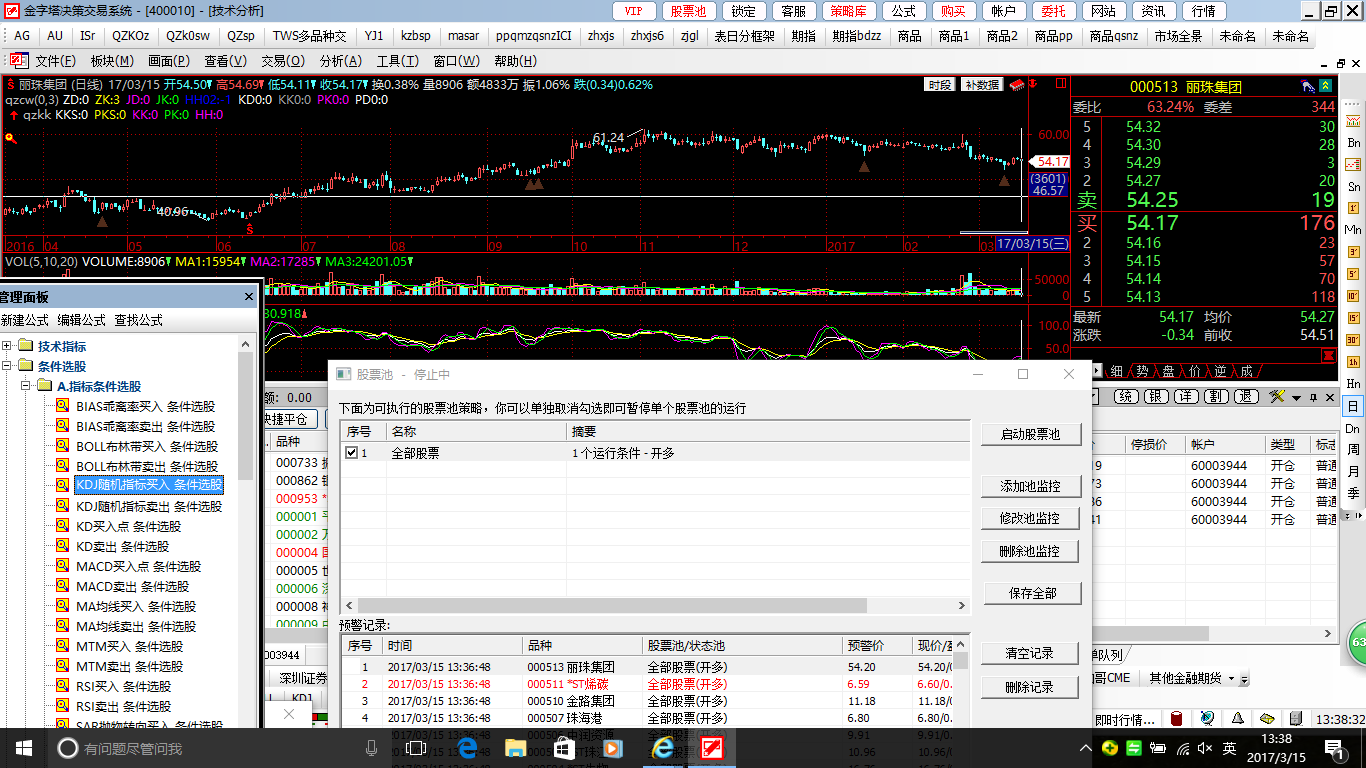Image resolution: width=1366 pixels, height=768 pixels.
Task: Click the toolbar overflow arrow beside 其他金融期货
Action: click(1245, 679)
